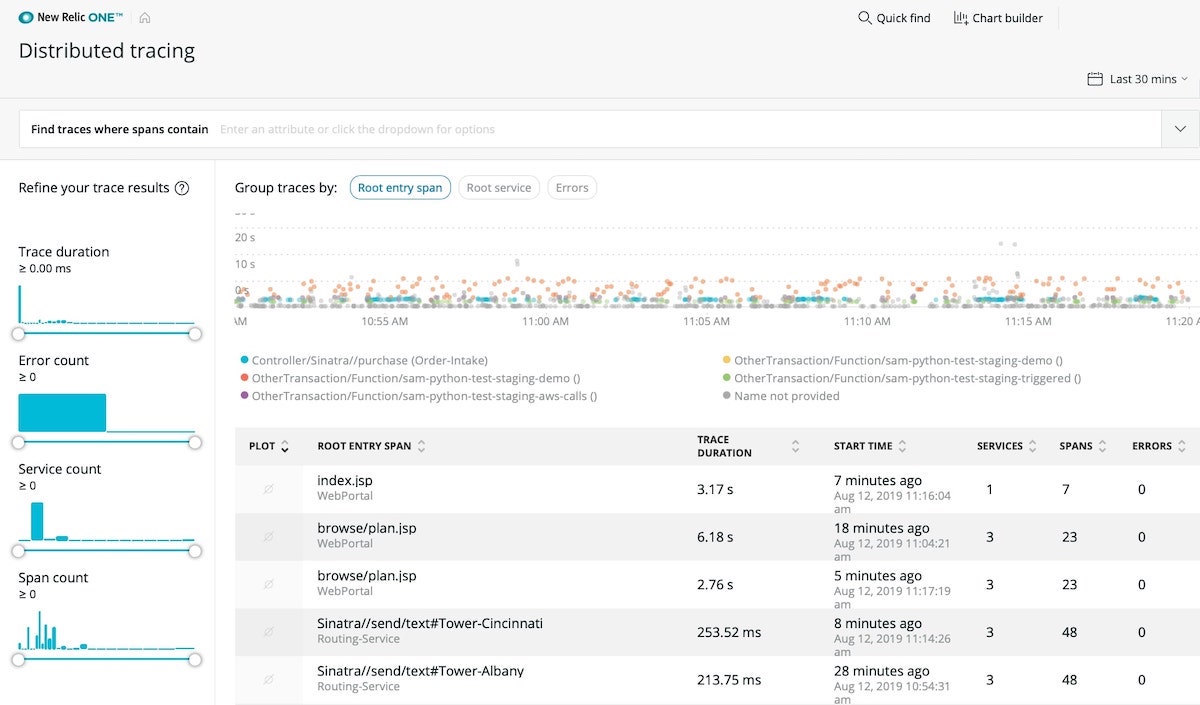1200x705 pixels.
Task: Toggle sam-python-test-staging-triggered green legend dot
Action: click(x=726, y=379)
